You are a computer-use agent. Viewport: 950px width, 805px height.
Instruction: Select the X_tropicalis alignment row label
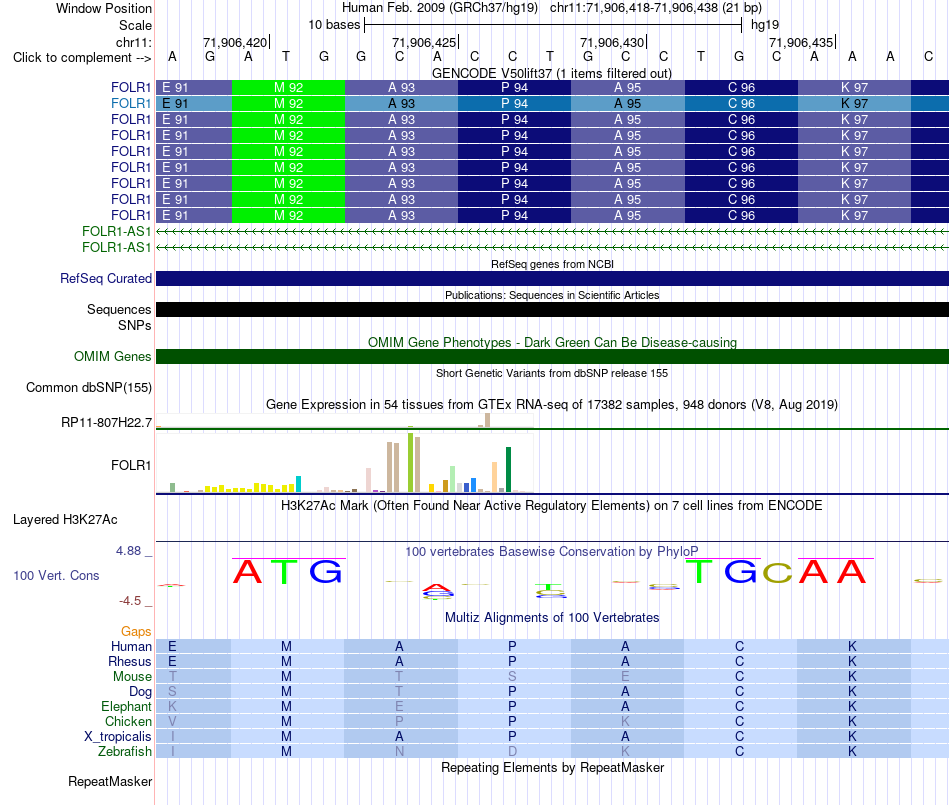pos(118,737)
